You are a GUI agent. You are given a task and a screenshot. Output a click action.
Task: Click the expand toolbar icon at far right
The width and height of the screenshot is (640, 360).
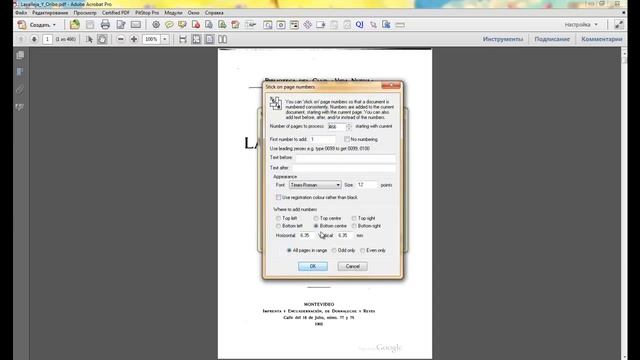(x=619, y=25)
